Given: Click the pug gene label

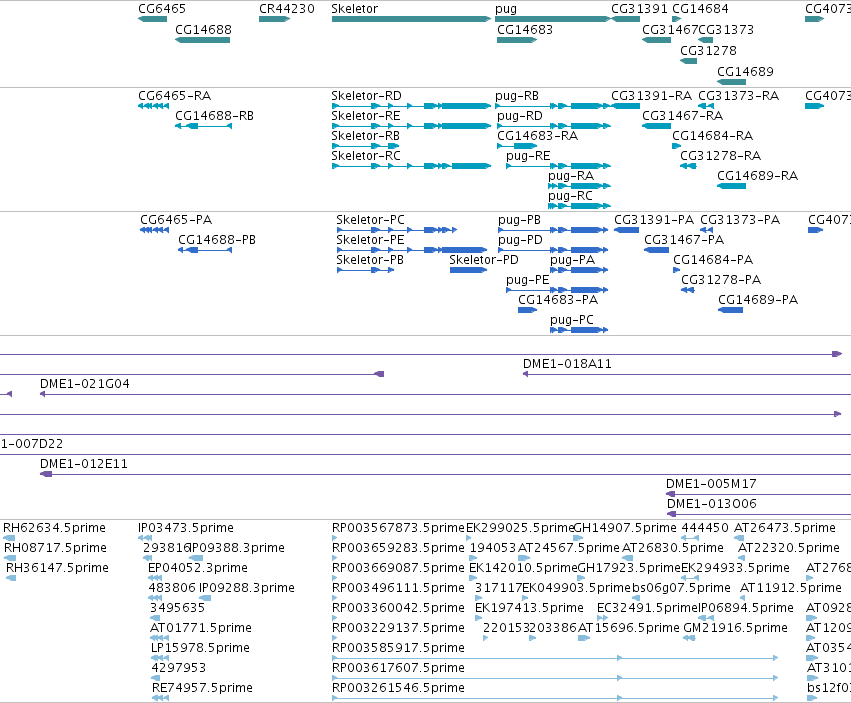Looking at the screenshot, I should pos(506,9).
